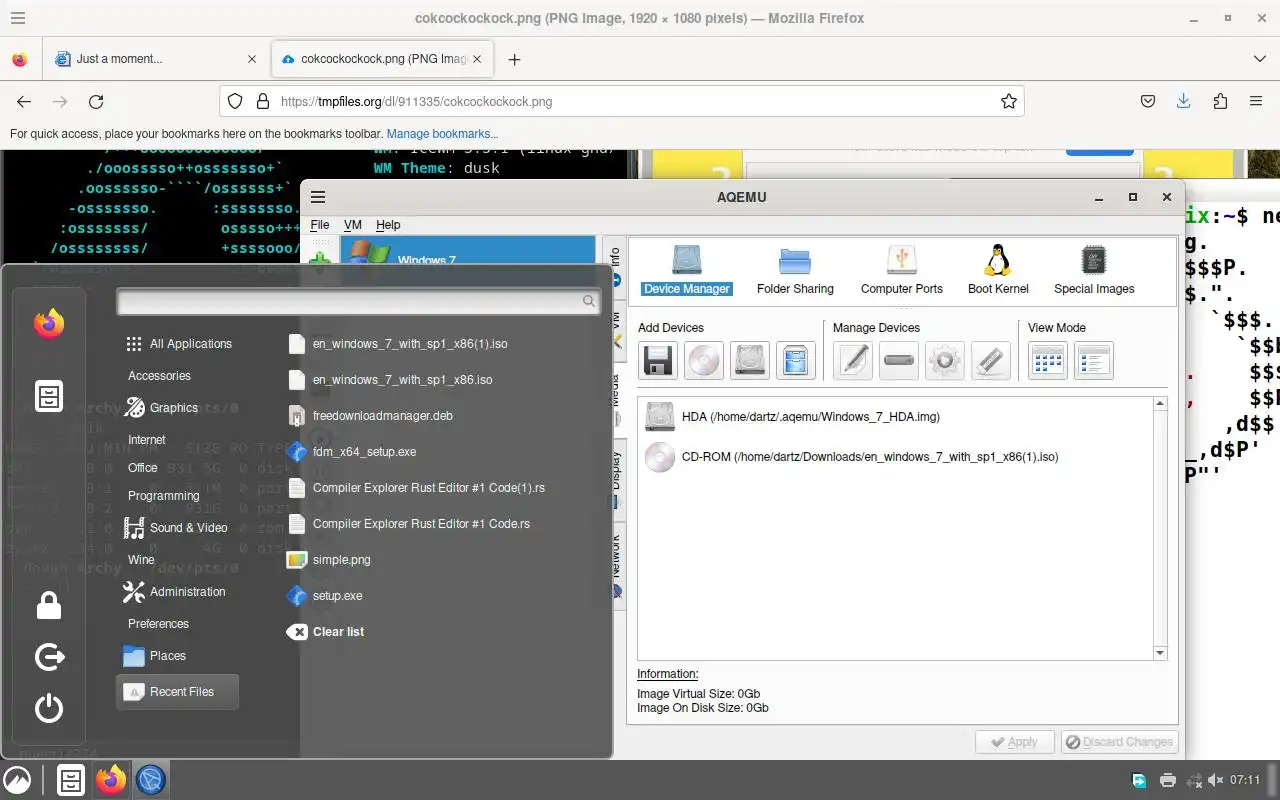Image resolution: width=1280 pixels, height=800 pixels.
Task: Click the pencil edit-device icon under Manage Devices
Action: click(x=853, y=361)
